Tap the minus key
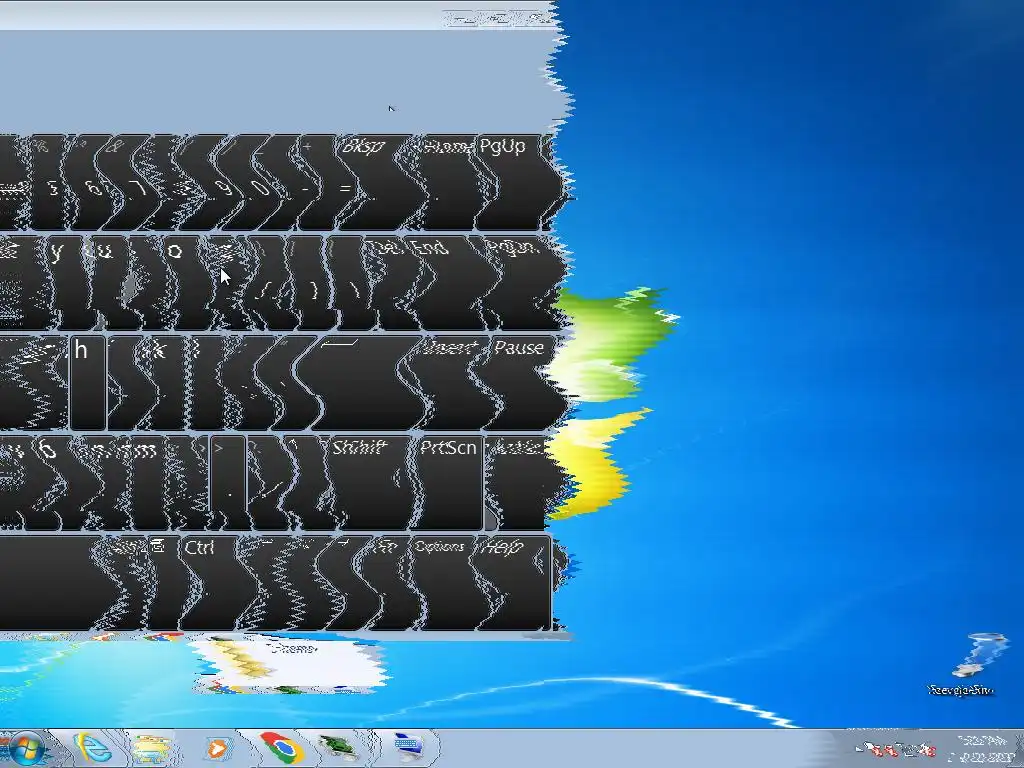The height and width of the screenshot is (768, 1024). 304,182
